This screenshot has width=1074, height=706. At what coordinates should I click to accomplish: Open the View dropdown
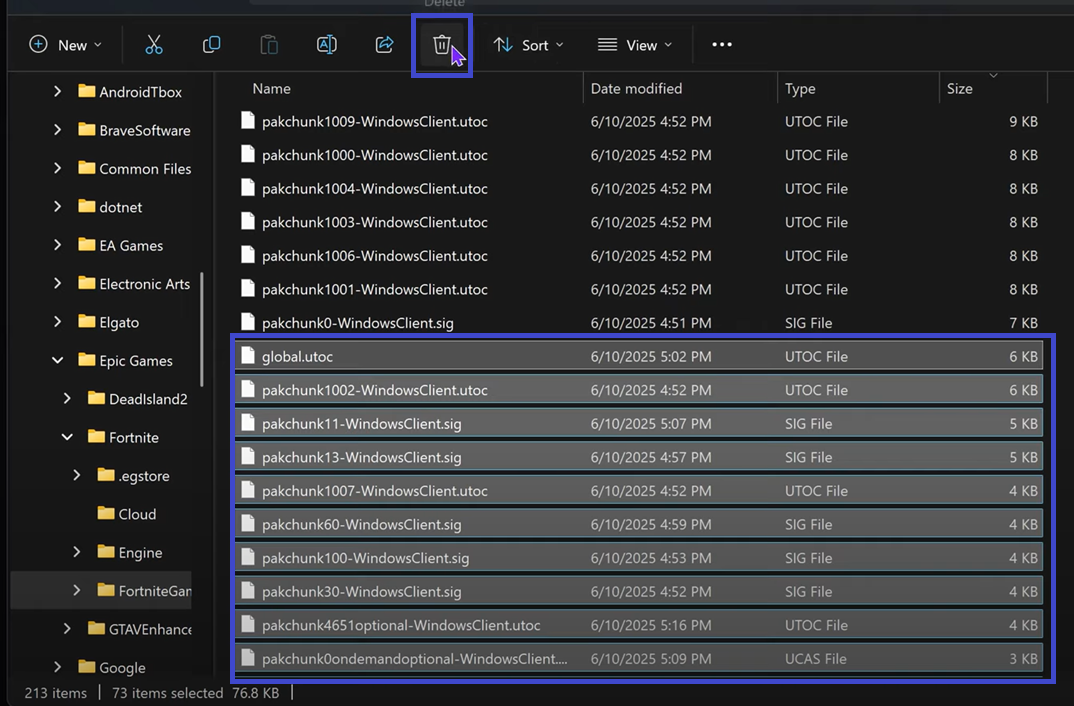pos(634,45)
